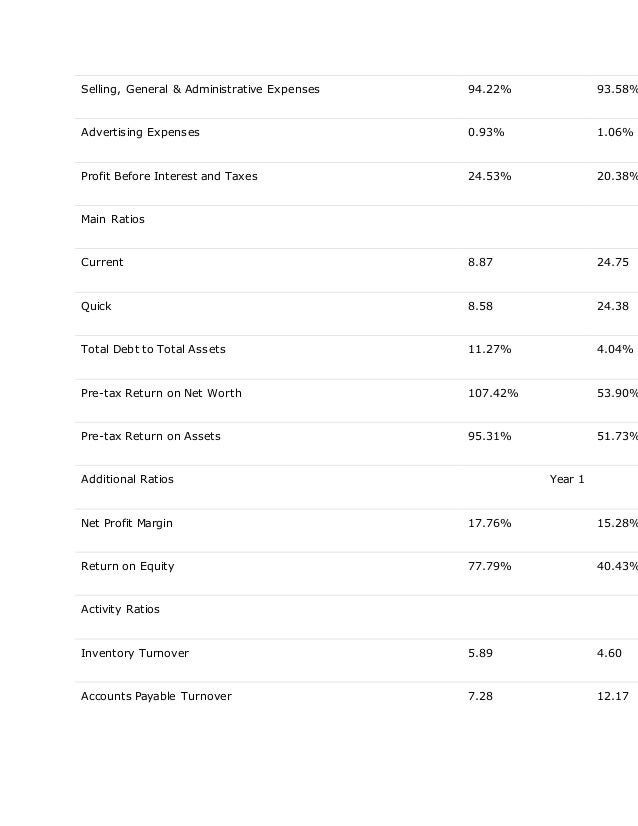This screenshot has height=826, width=638.
Task: Select the Pre-tax Return on Net Worth label
Action: tap(161, 394)
